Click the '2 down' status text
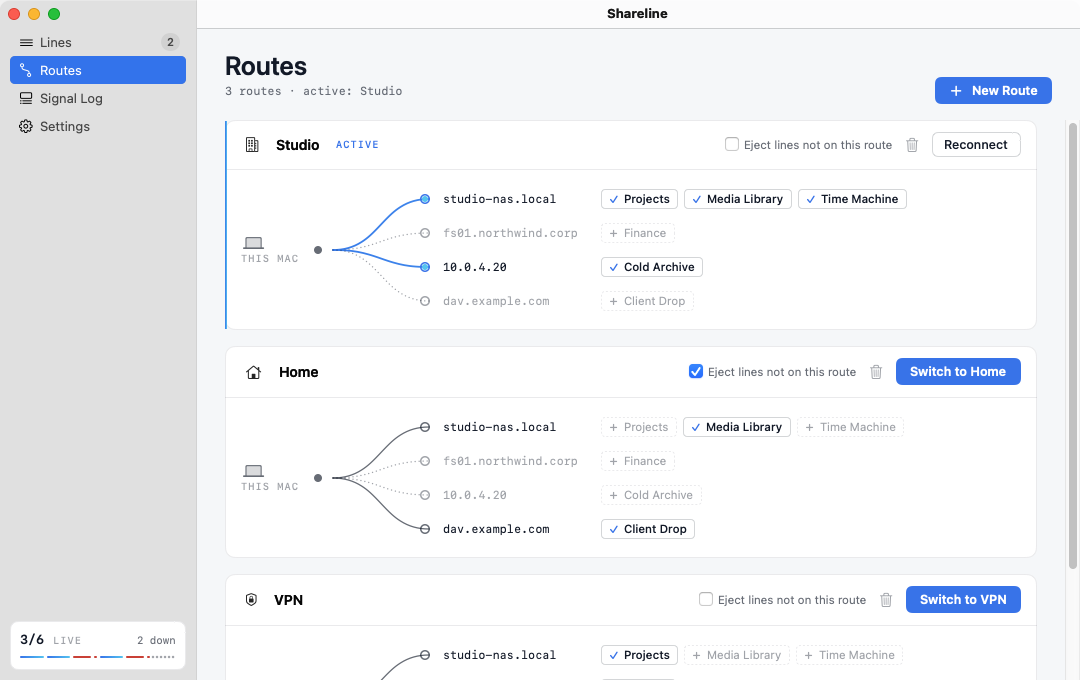The image size is (1080, 680). 156,640
